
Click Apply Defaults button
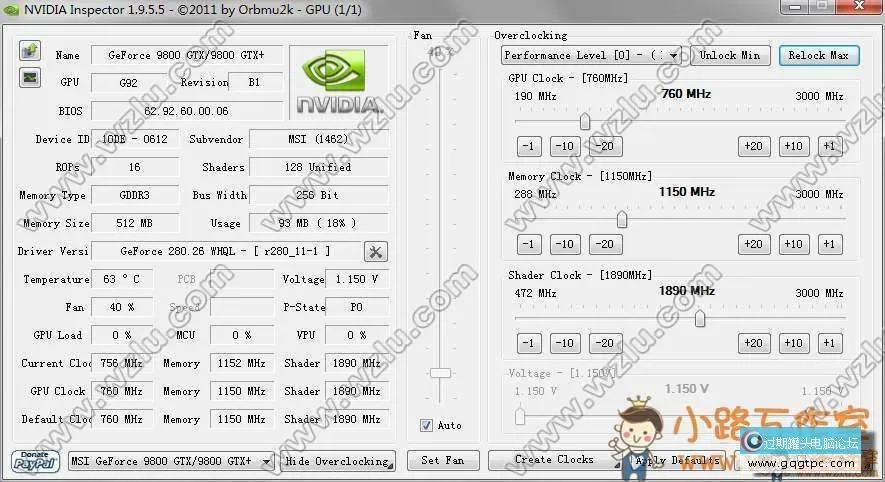[x=677, y=461]
